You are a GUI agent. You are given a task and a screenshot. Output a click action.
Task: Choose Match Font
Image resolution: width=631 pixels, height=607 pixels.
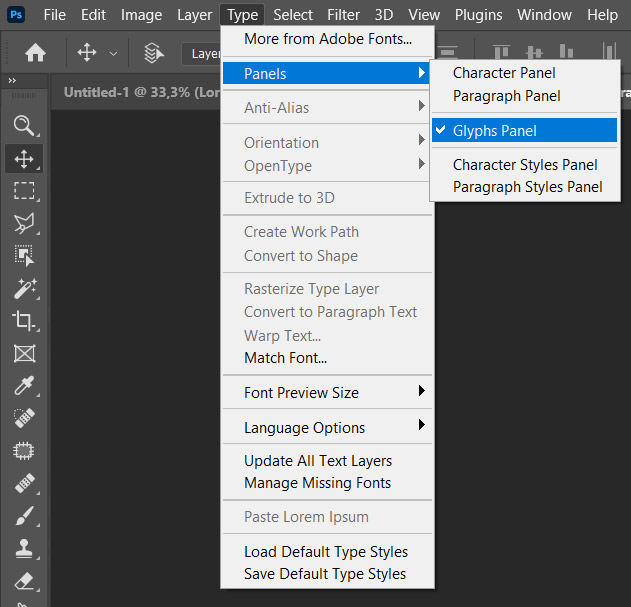coord(327,357)
